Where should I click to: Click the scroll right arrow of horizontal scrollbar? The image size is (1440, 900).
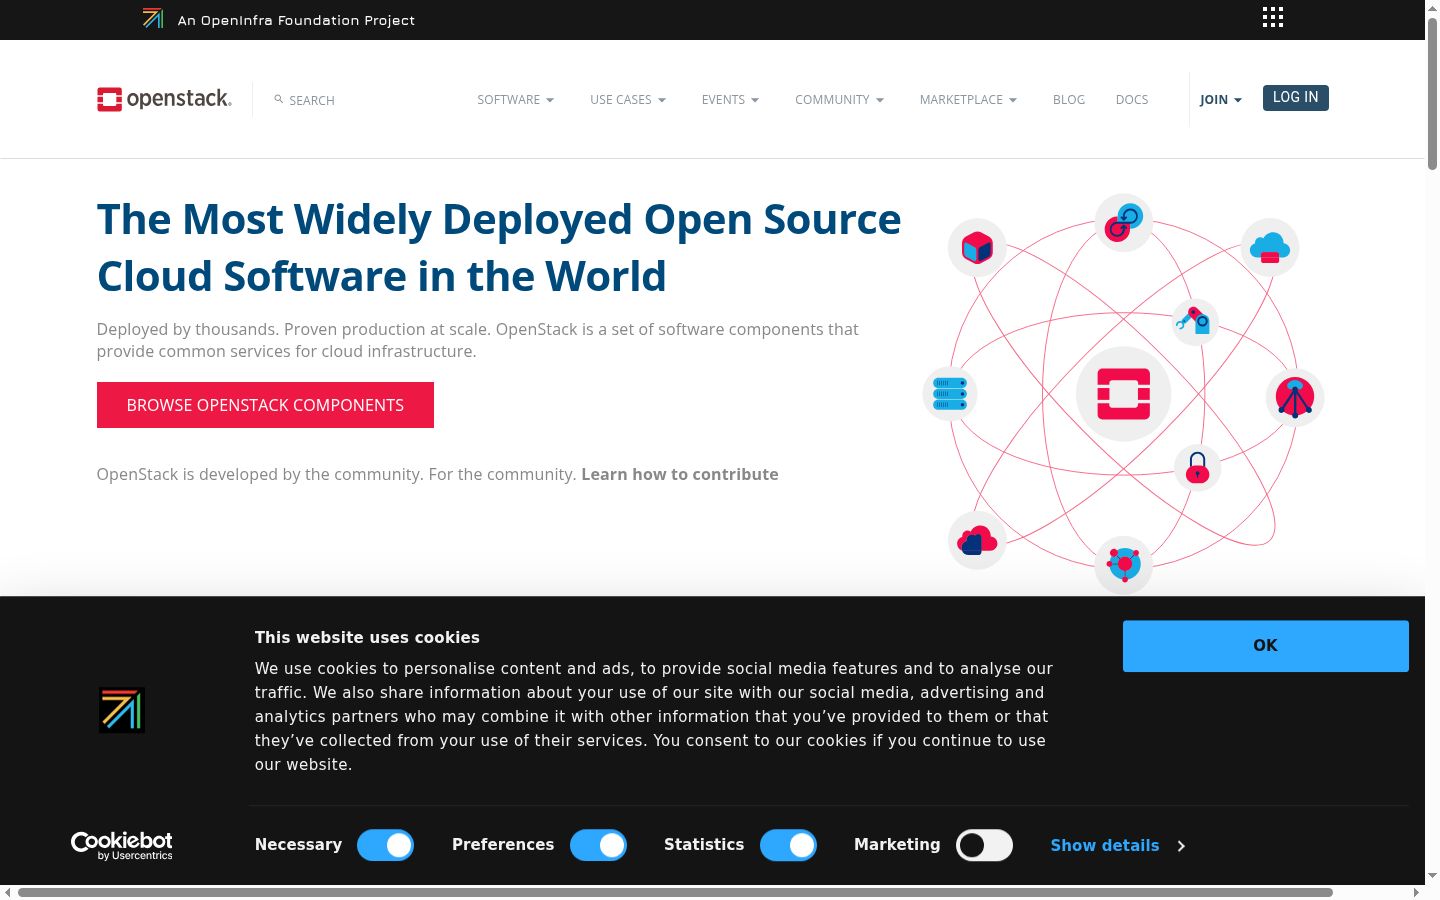tap(1416, 892)
